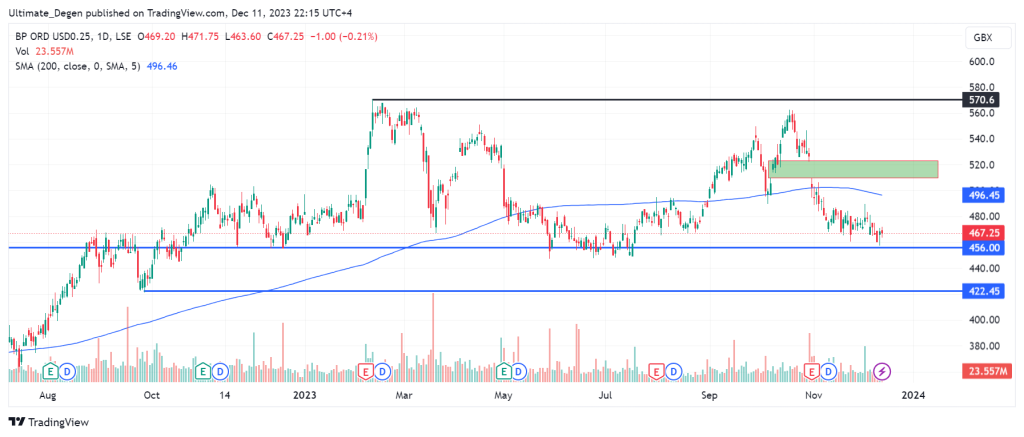Viewport: 1024px width, 437px height.
Task: Click green earnings E icon near Aug
Action: (51, 372)
